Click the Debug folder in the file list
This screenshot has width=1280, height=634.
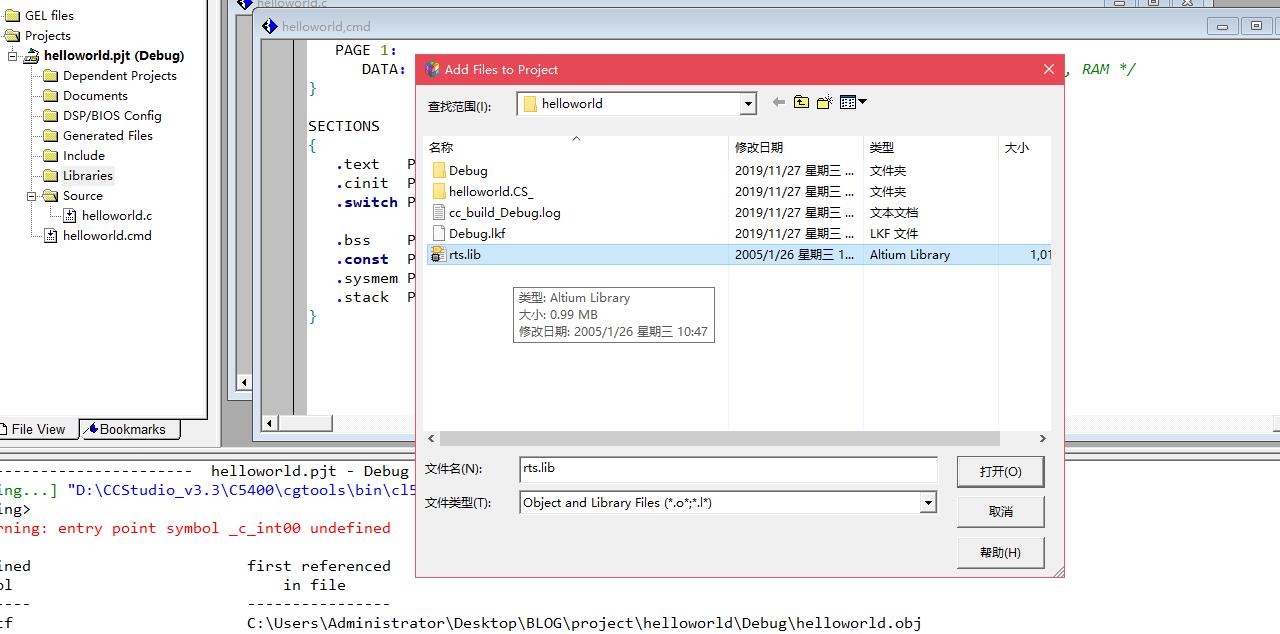pyautogui.click(x=467, y=171)
